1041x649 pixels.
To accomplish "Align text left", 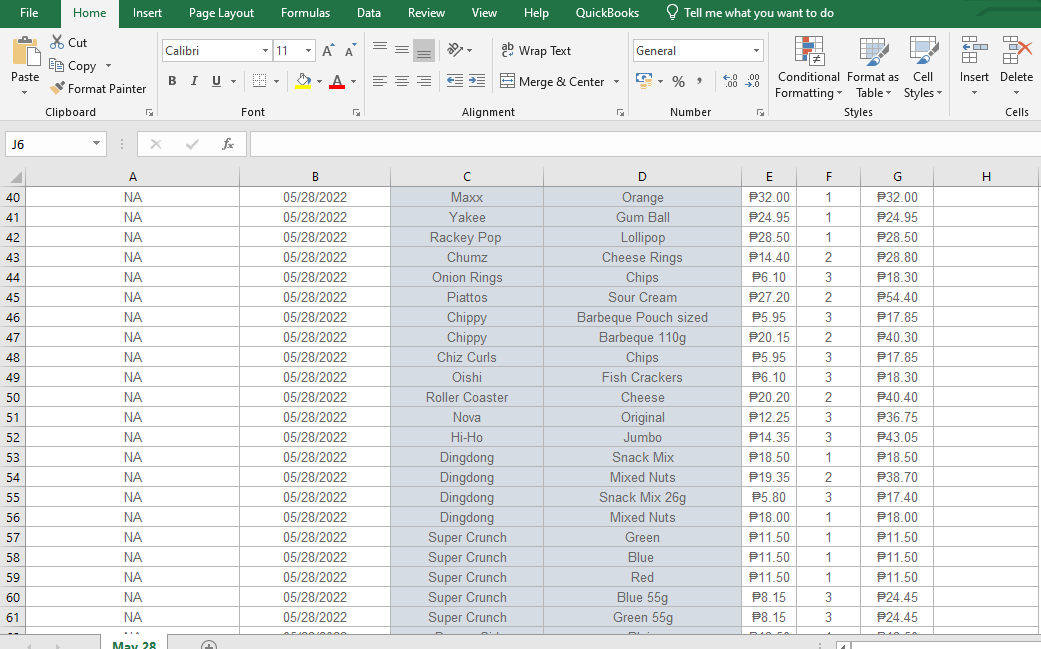I will [x=380, y=81].
